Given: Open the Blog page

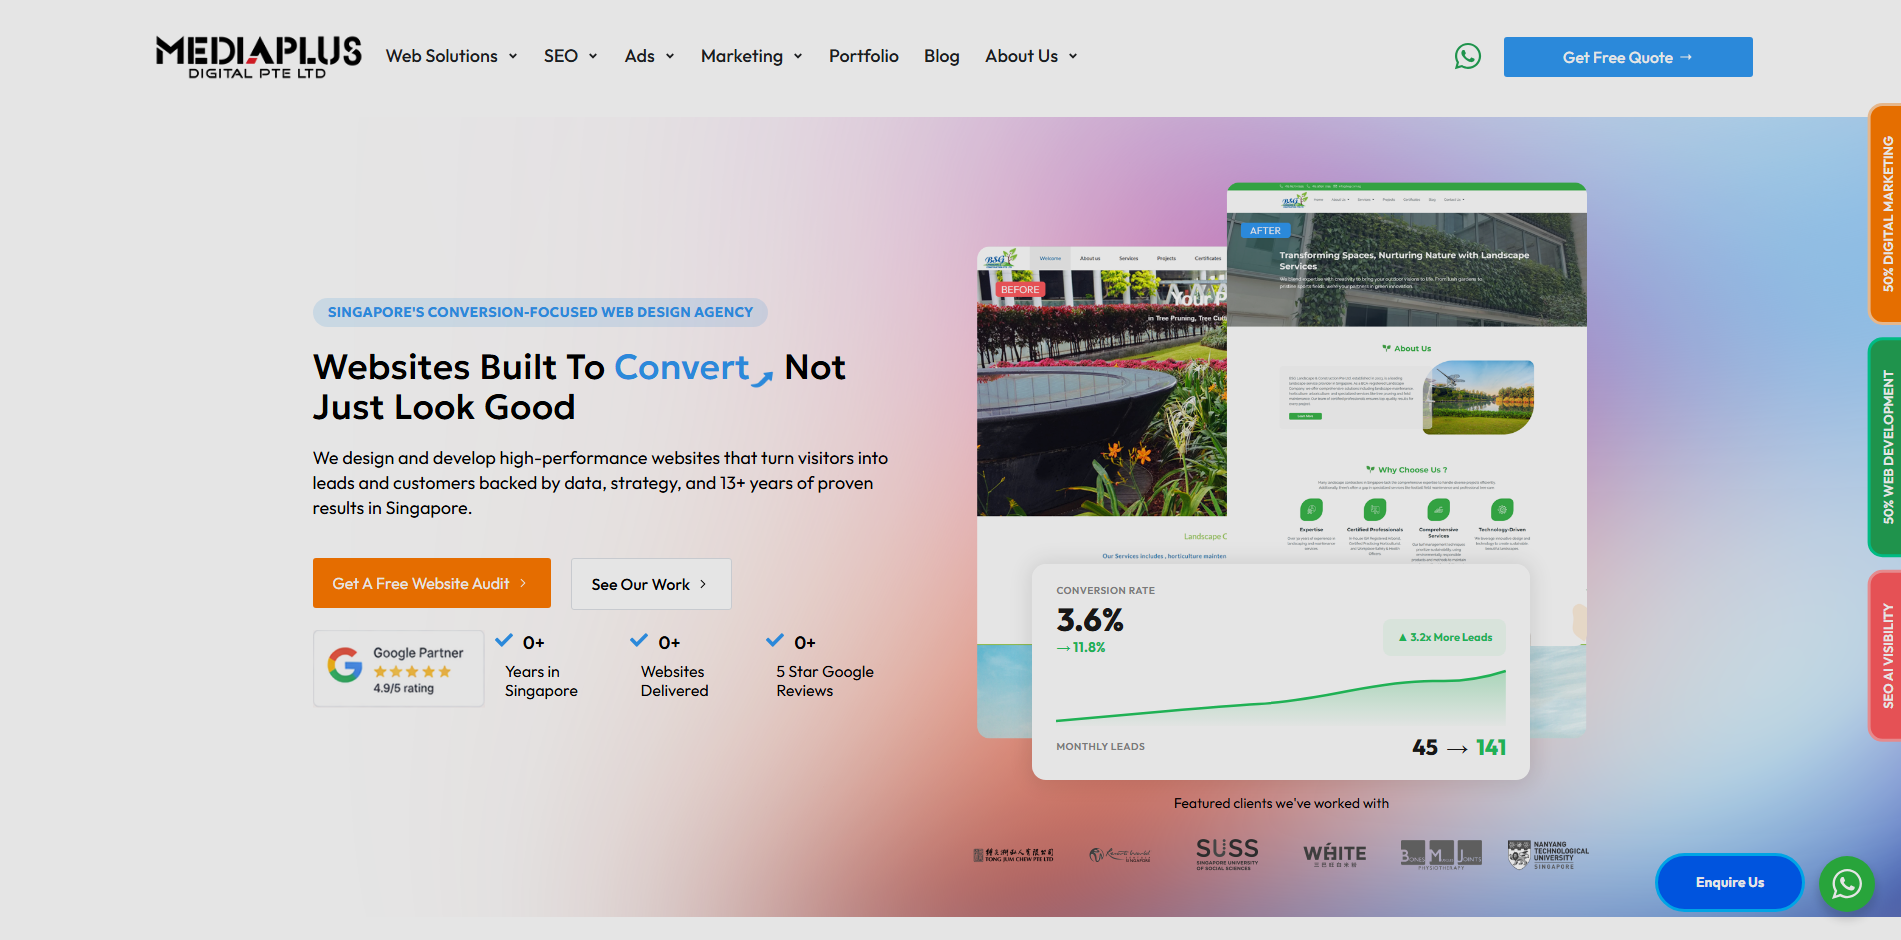Looking at the screenshot, I should [x=942, y=56].
